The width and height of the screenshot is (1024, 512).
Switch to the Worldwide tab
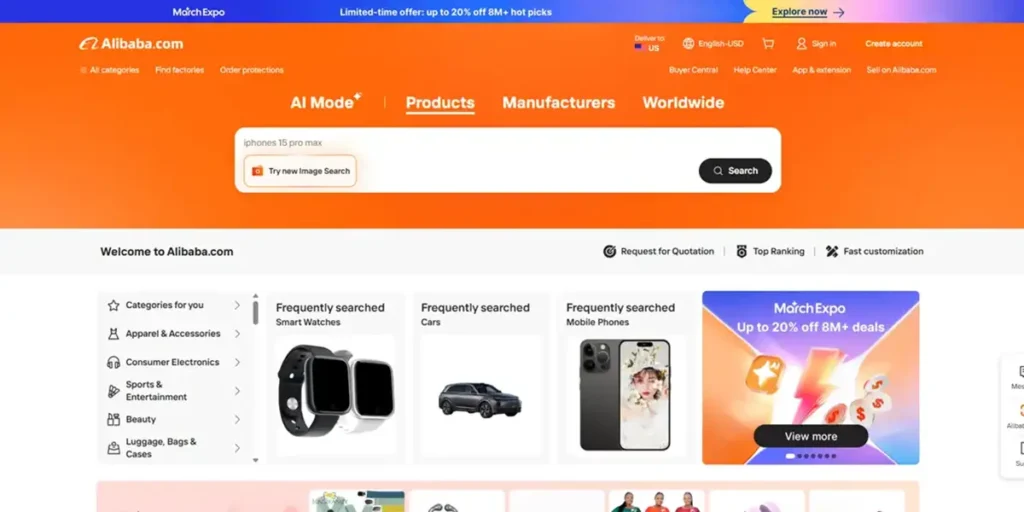[683, 103]
